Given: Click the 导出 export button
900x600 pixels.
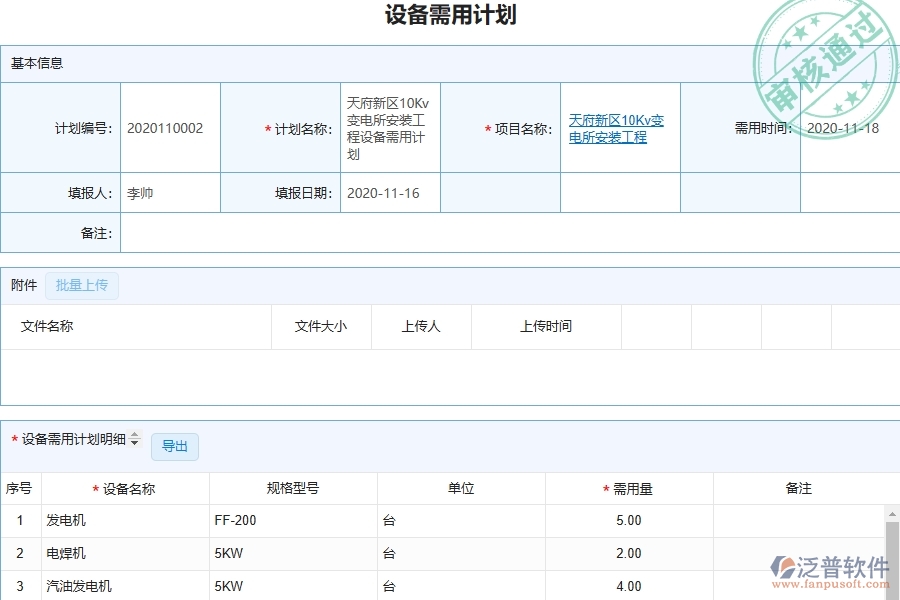Looking at the screenshot, I should 174,447.
